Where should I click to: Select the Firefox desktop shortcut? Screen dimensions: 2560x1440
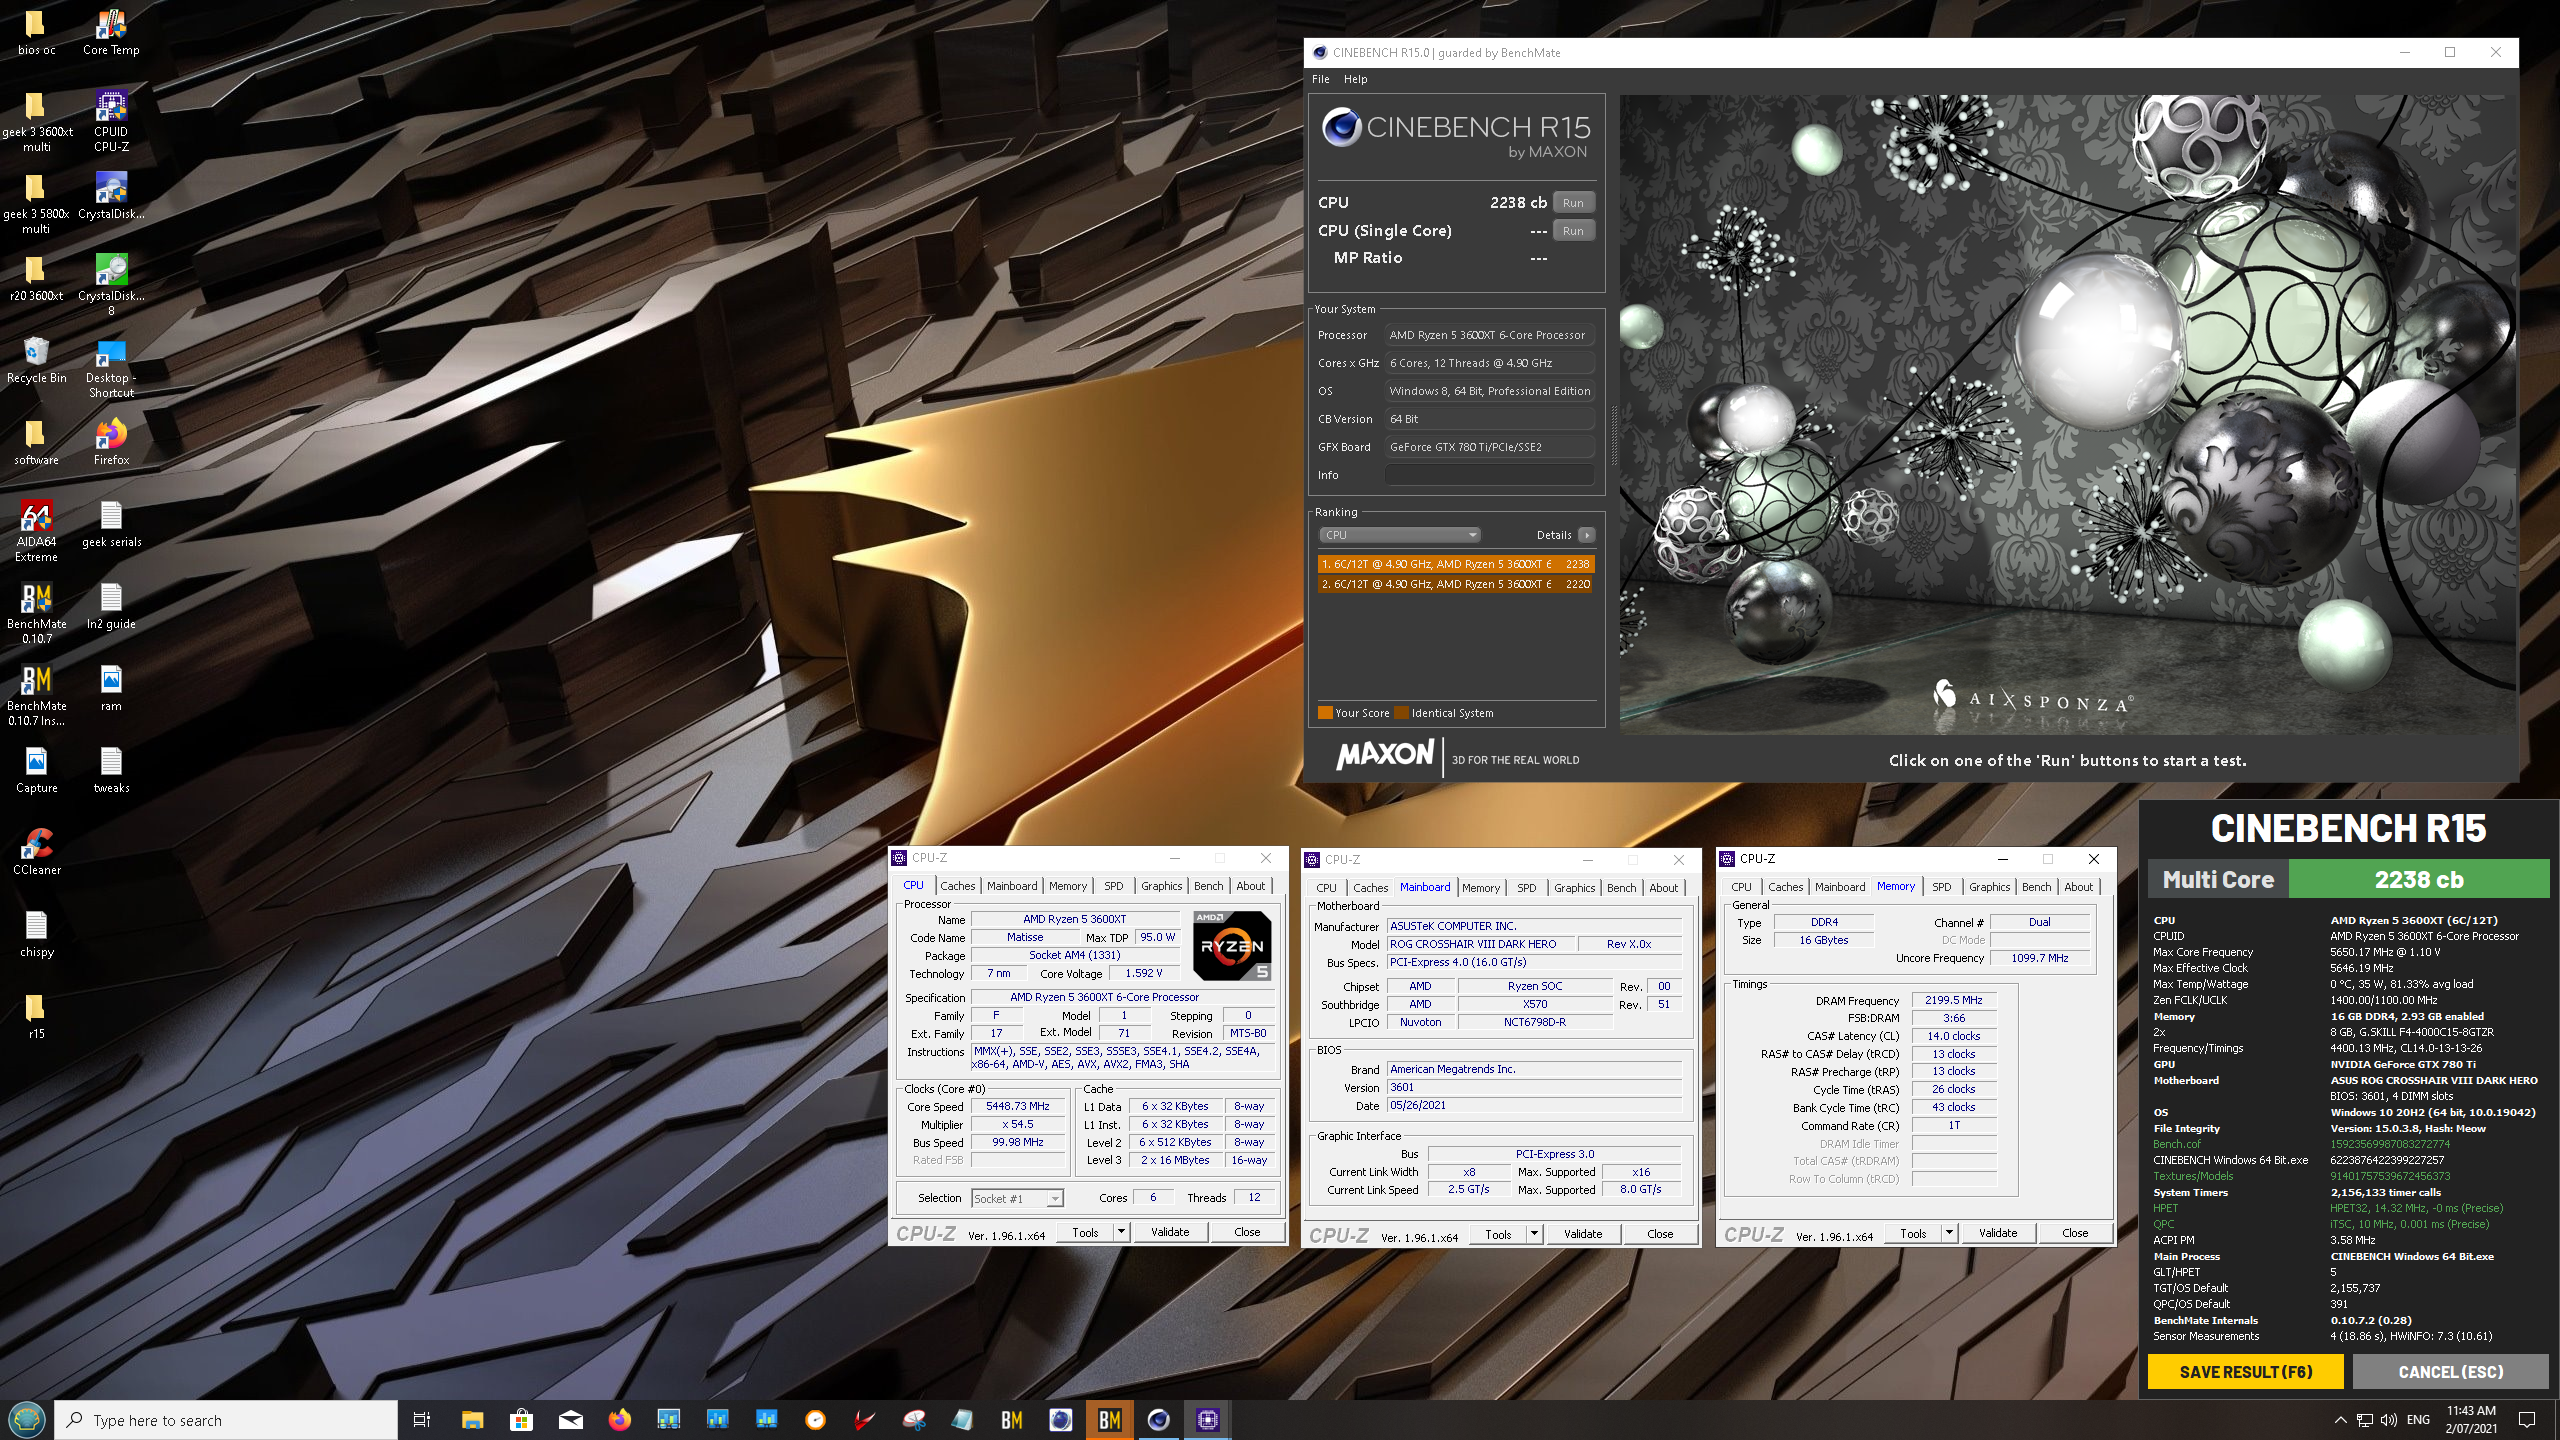click(x=111, y=443)
